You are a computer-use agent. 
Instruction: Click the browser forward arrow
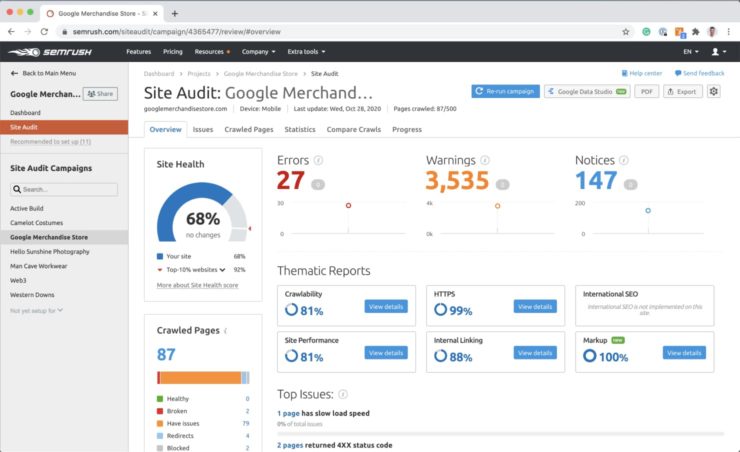(x=28, y=32)
